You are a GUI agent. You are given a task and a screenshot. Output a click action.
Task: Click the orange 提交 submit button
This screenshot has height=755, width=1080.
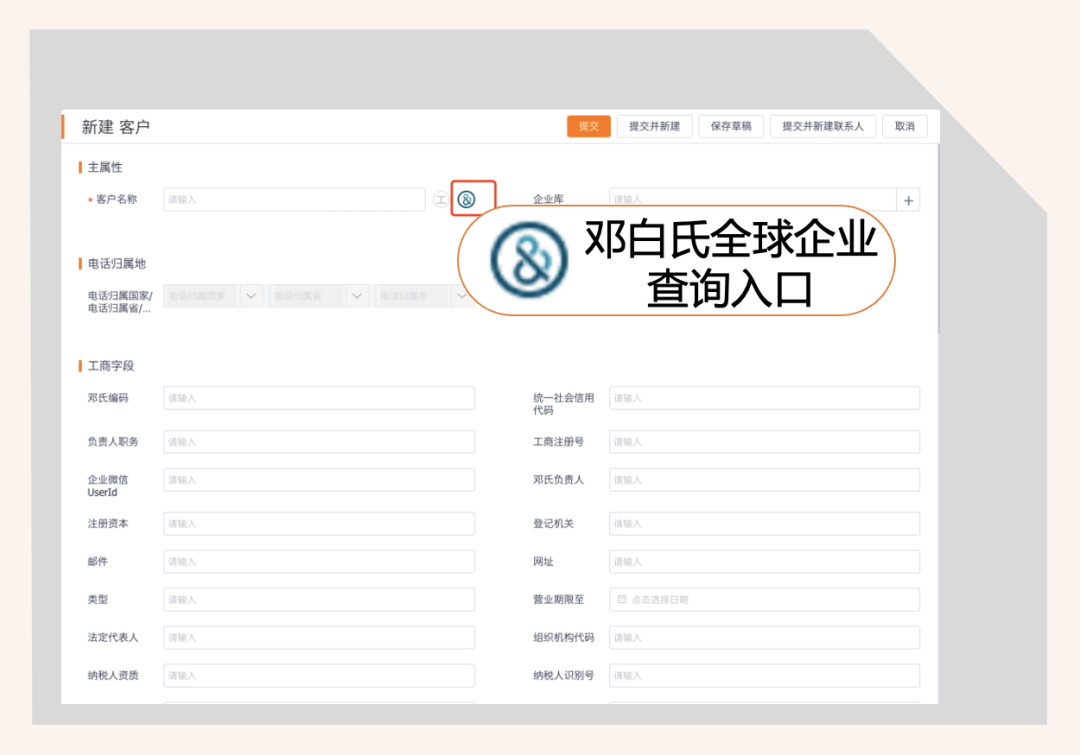(x=588, y=126)
